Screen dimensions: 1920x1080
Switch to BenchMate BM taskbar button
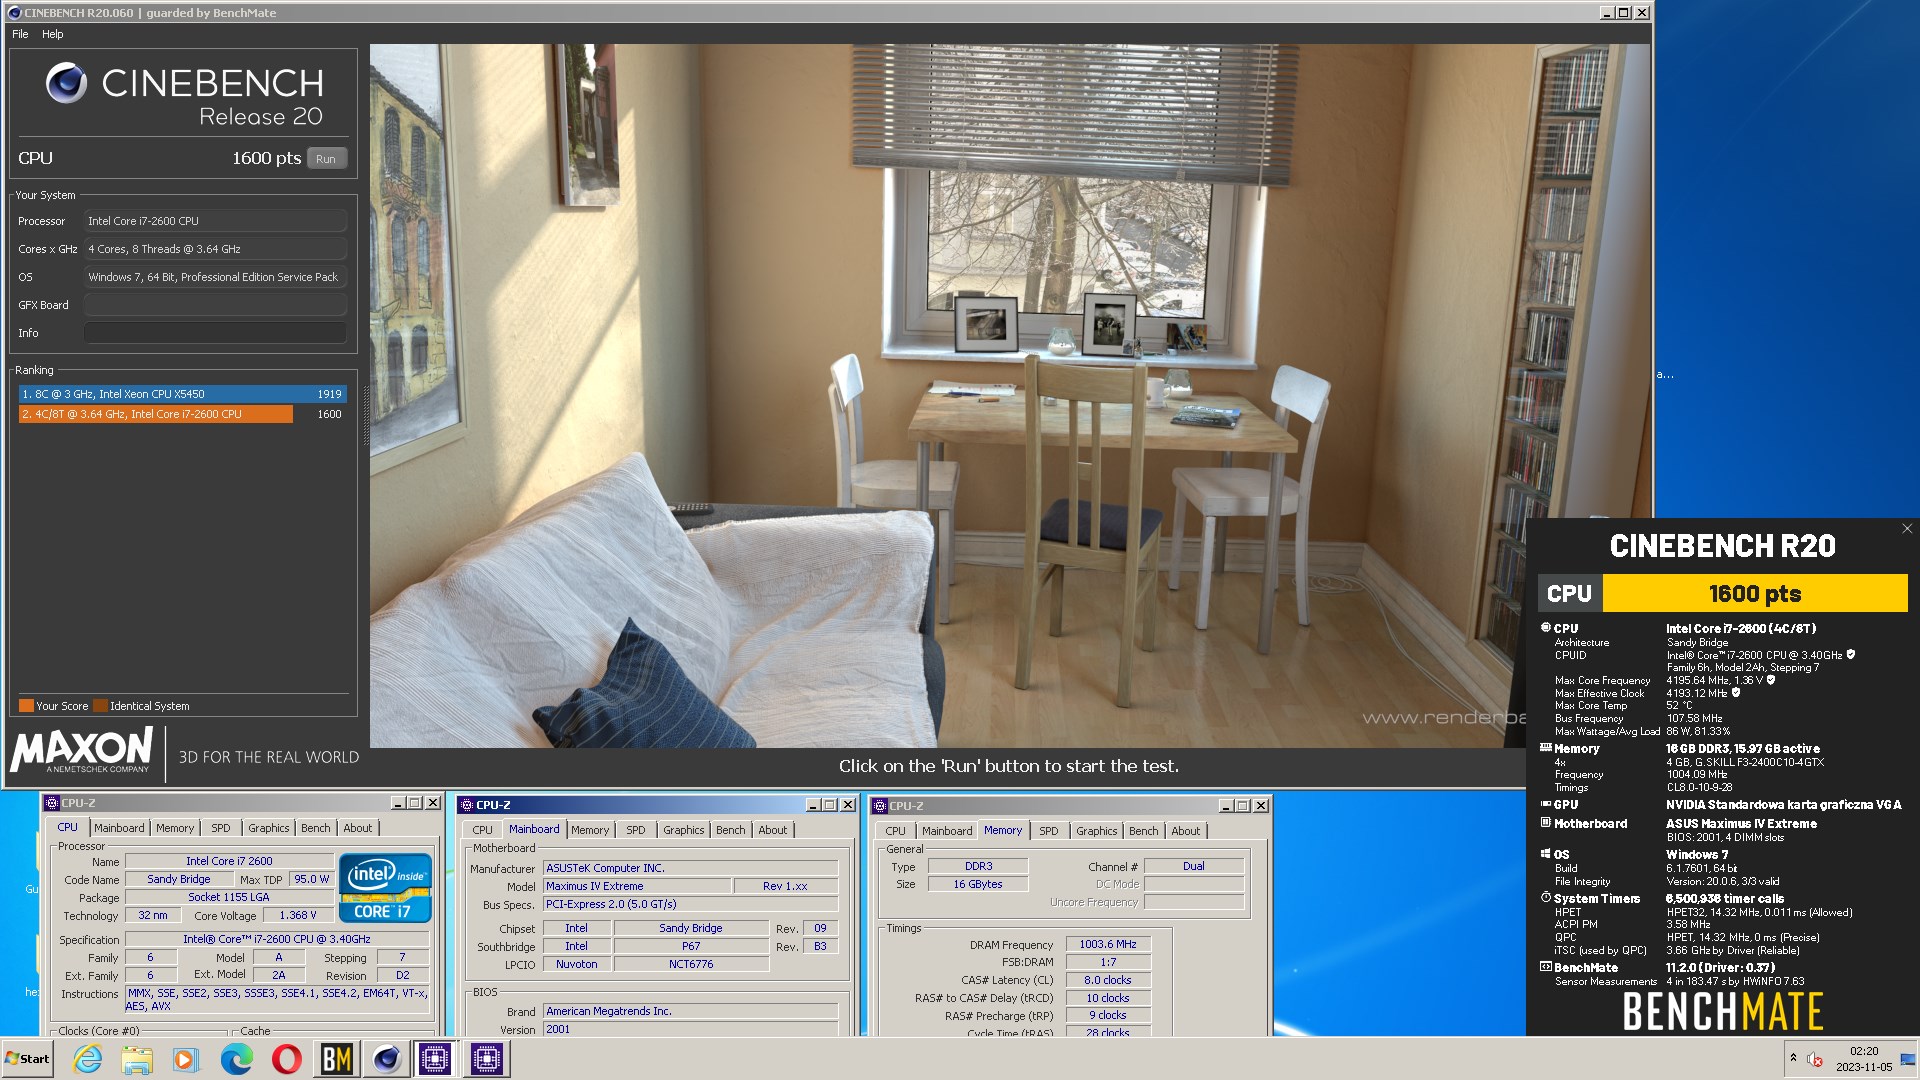[x=337, y=1059]
